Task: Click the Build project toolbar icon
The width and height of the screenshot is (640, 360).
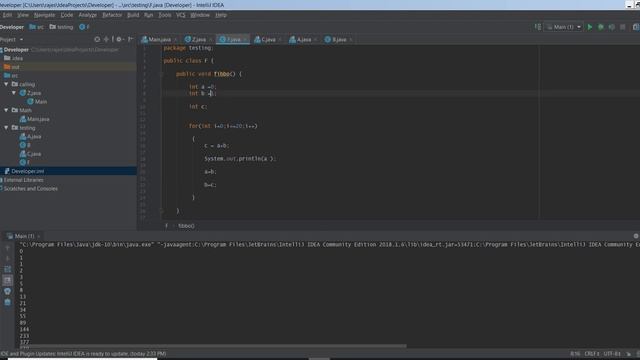Action: (538, 27)
